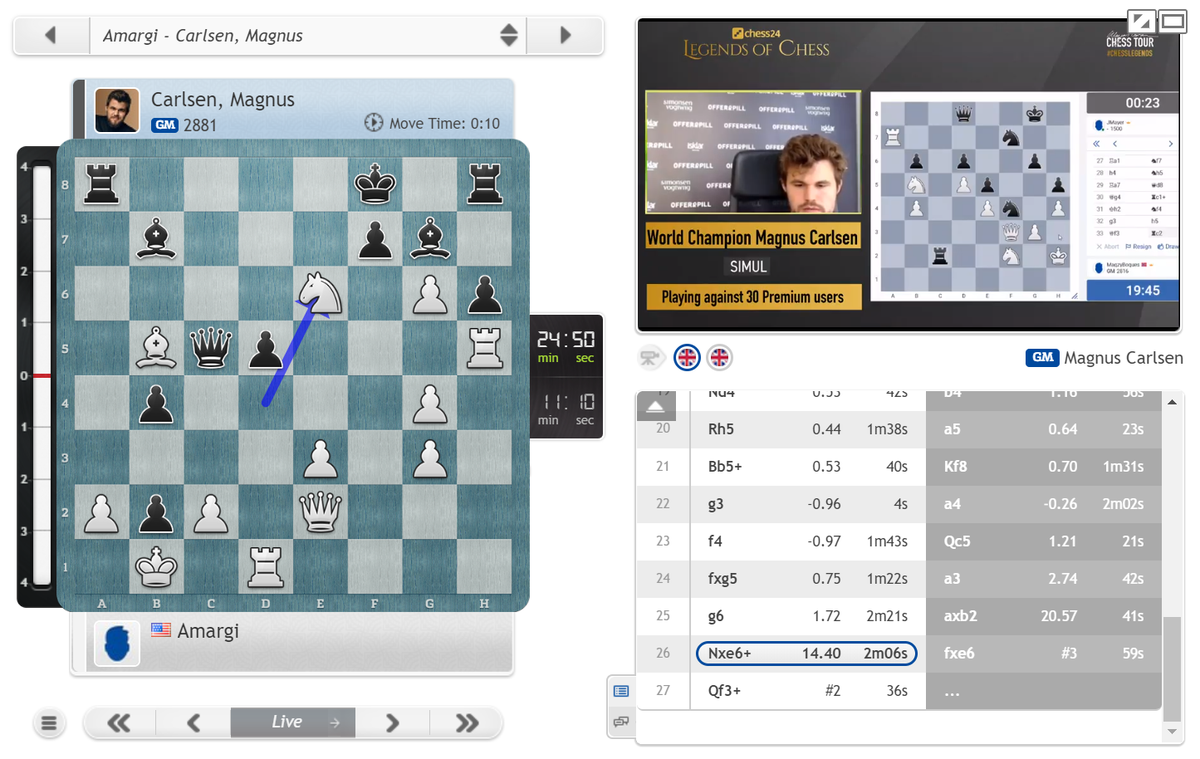Click the video camera icon below the stream

click(653, 357)
